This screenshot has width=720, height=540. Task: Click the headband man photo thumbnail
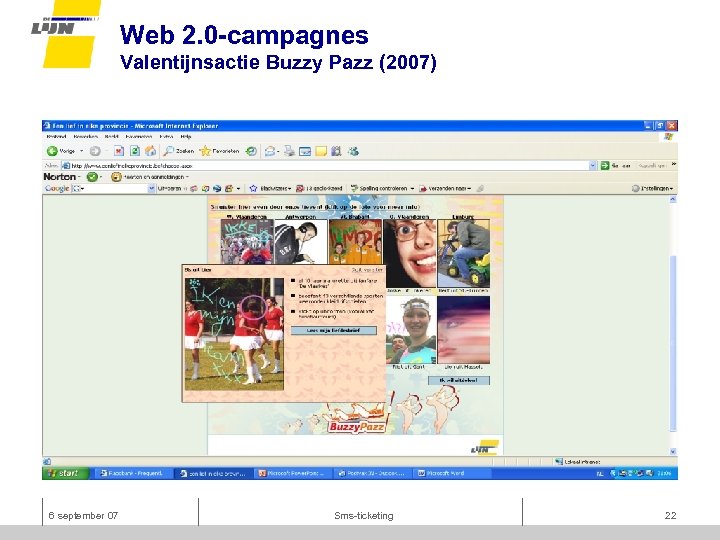[x=411, y=330]
